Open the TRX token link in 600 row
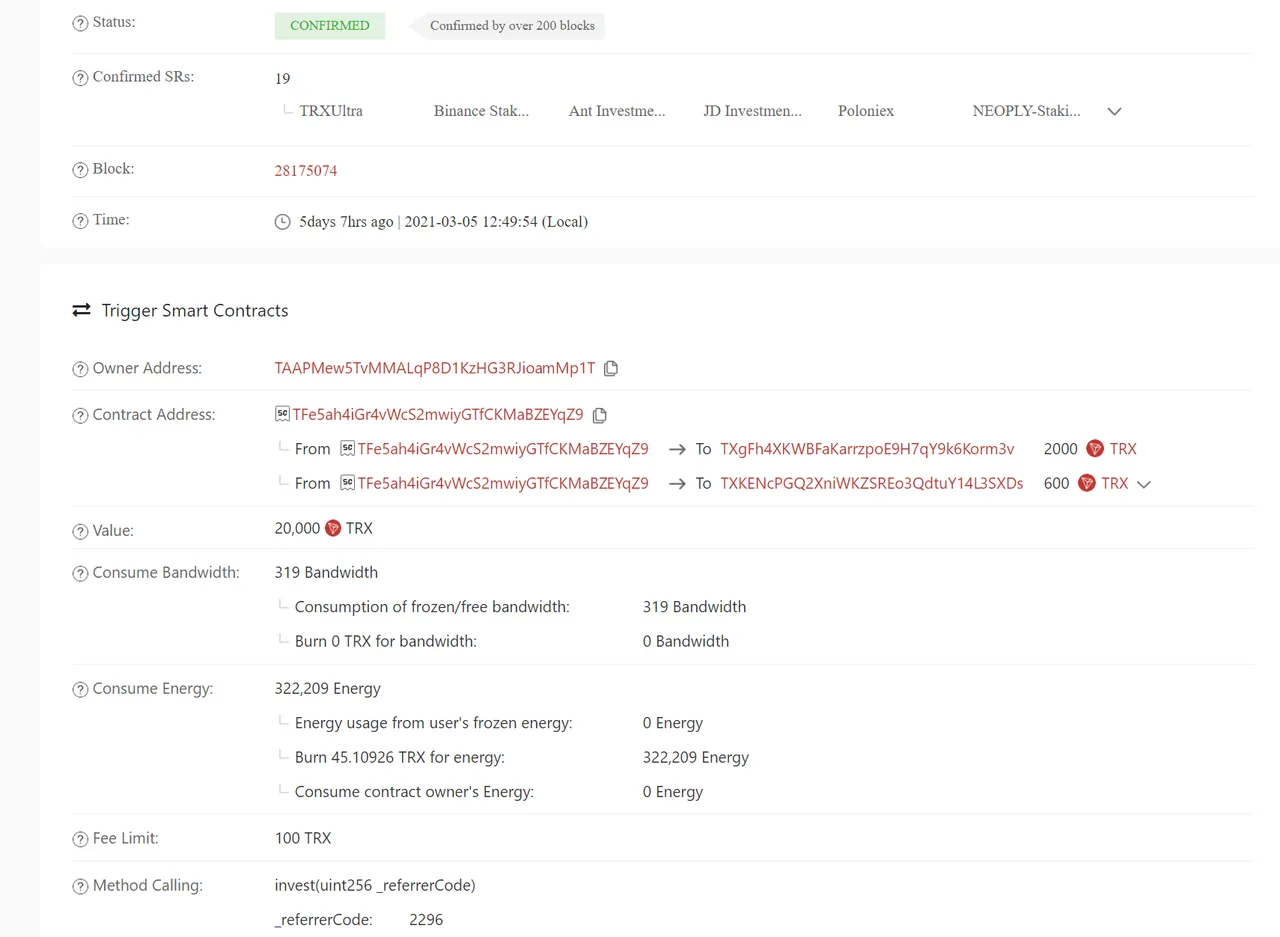The height and width of the screenshot is (937, 1280). (1115, 483)
